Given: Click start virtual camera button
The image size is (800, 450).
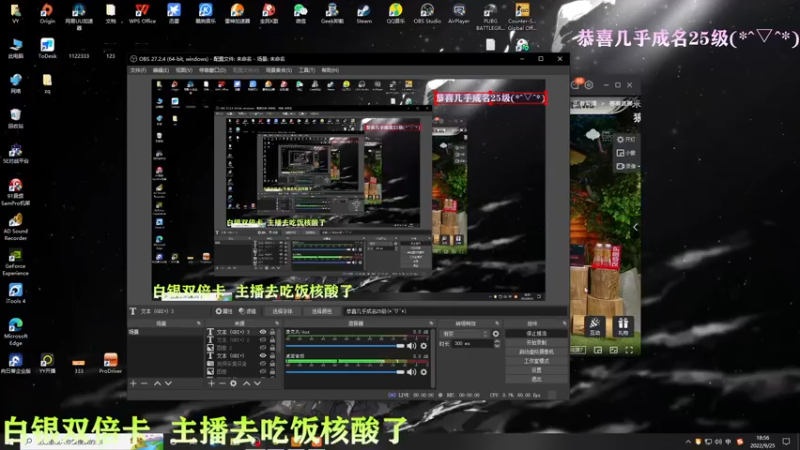Looking at the screenshot, I should (x=536, y=352).
